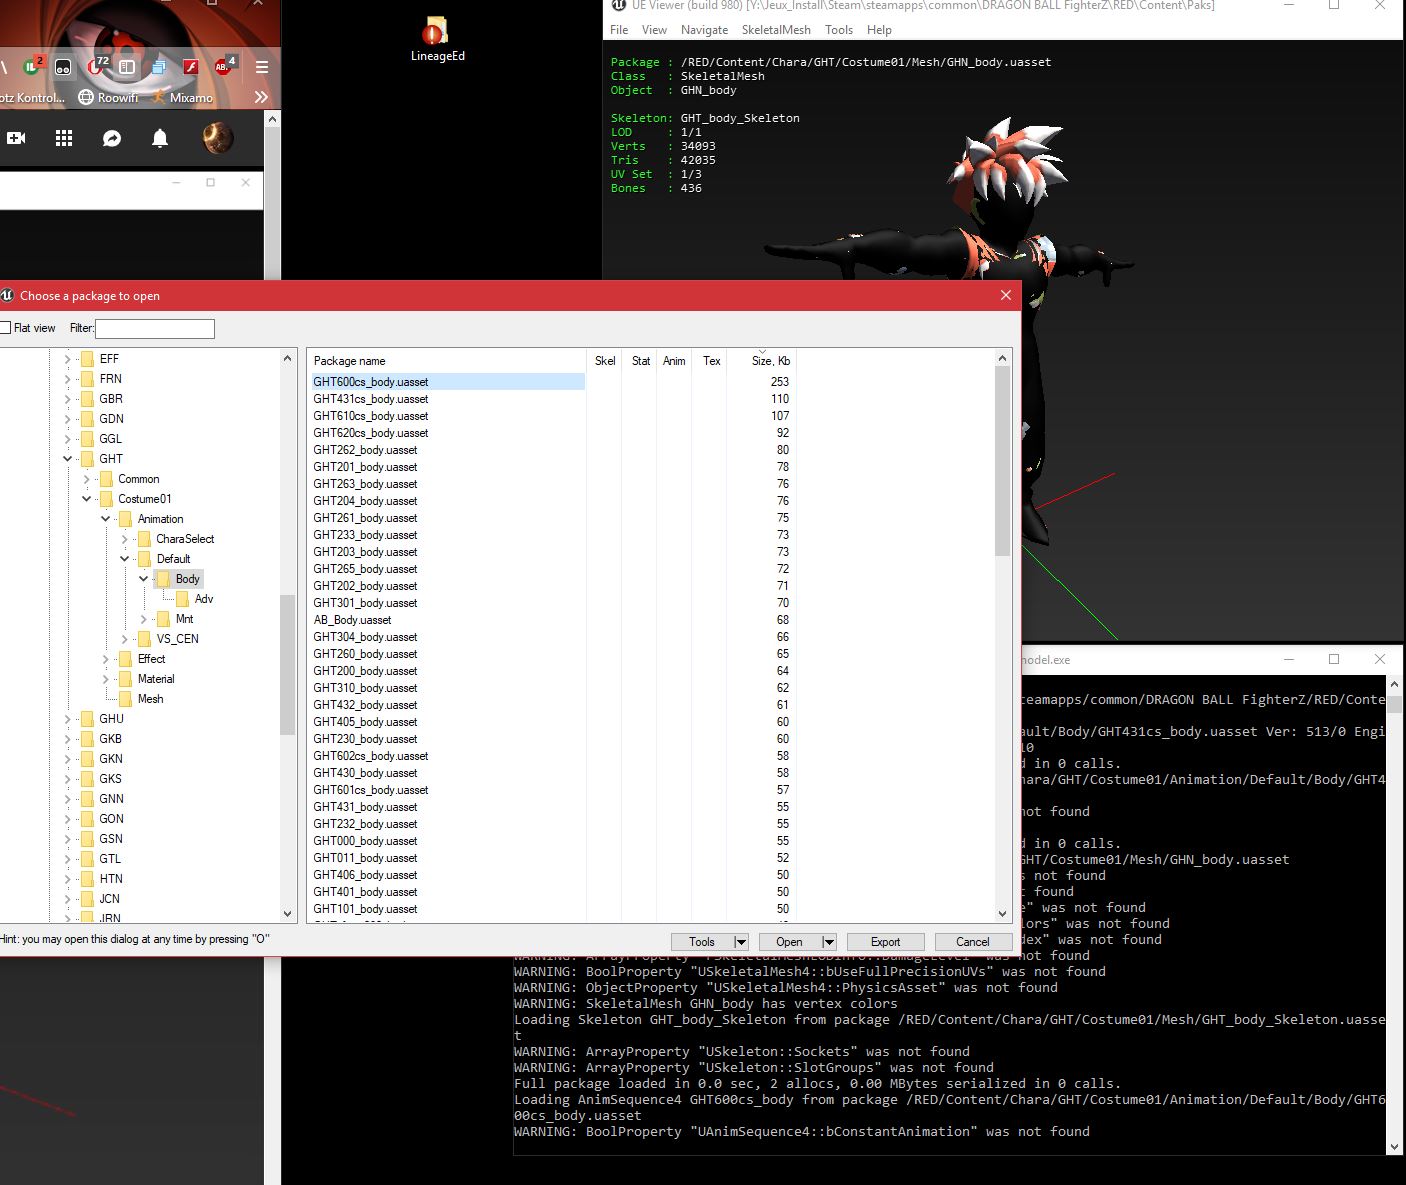Click the package list vertical scrollbar thumb

click(x=1002, y=461)
